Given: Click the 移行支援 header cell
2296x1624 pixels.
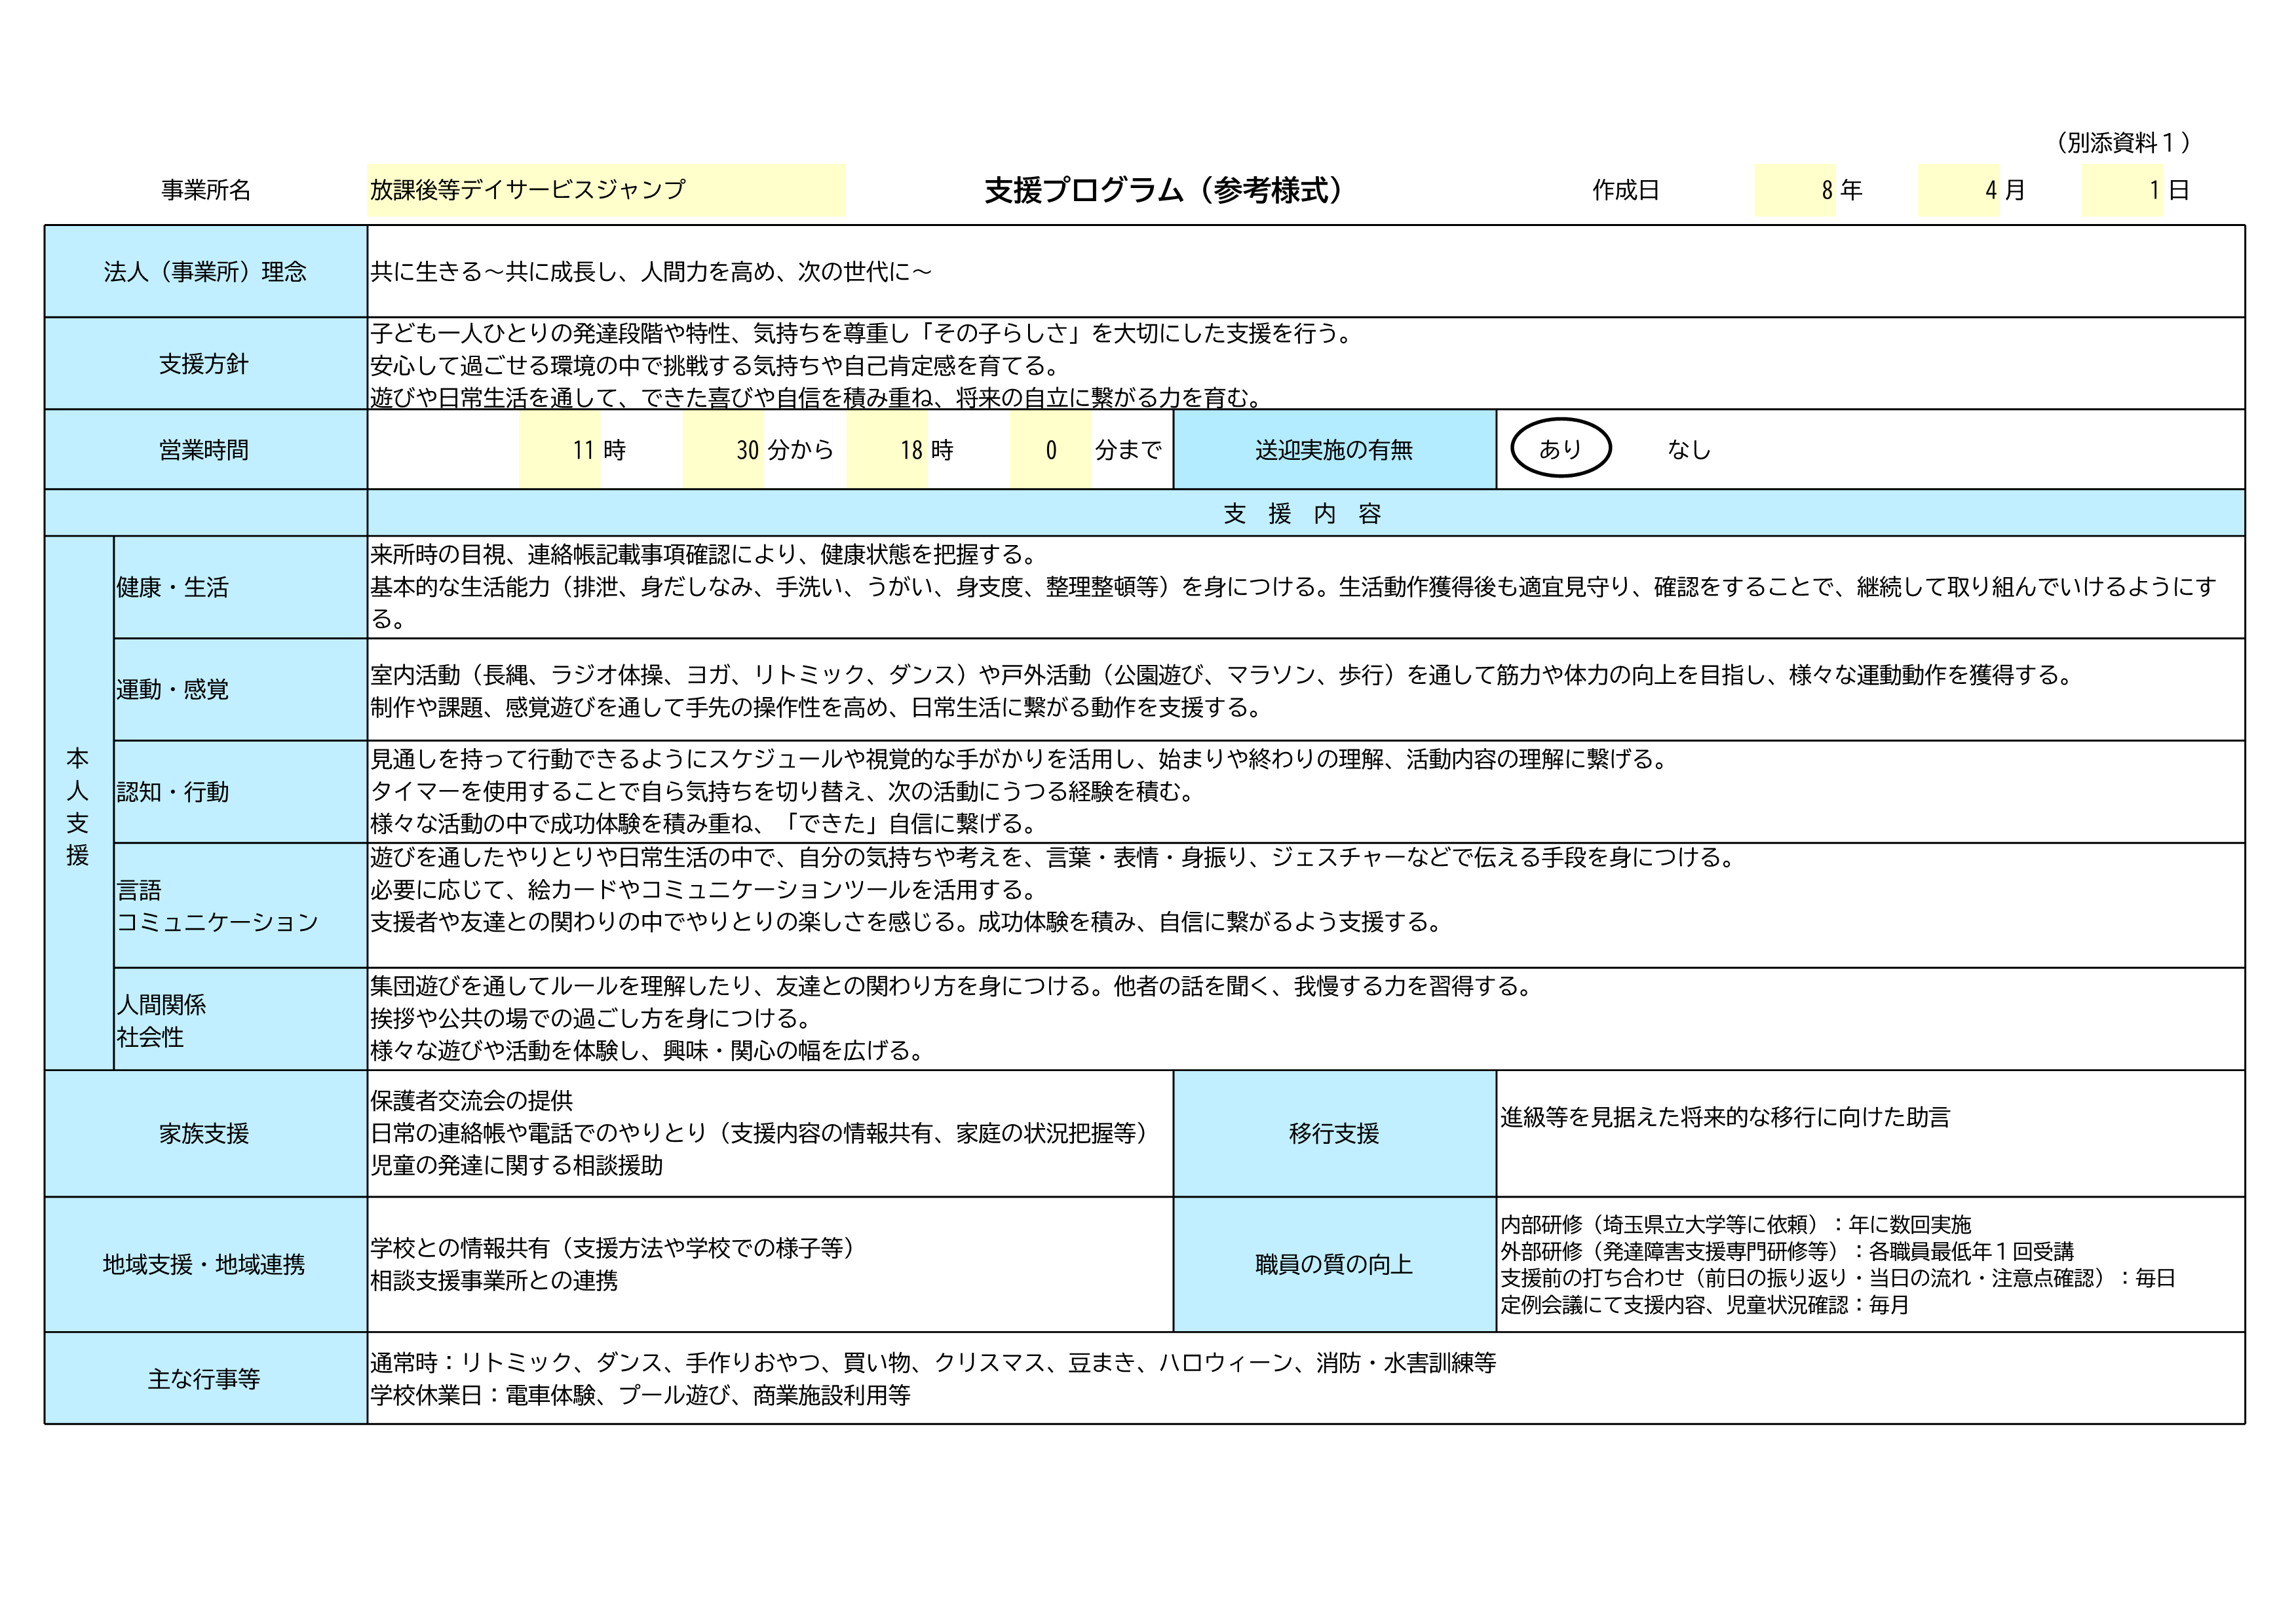Looking at the screenshot, I should [x=1334, y=1133].
